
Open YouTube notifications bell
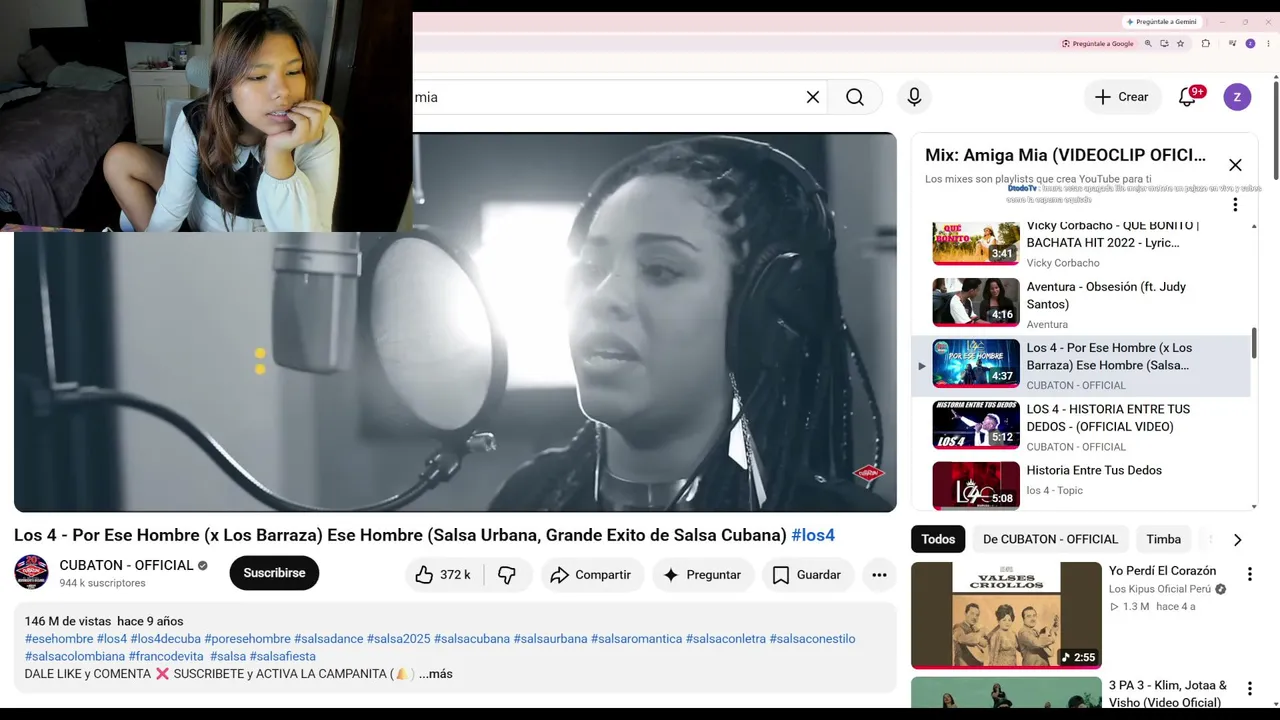tap(1187, 97)
